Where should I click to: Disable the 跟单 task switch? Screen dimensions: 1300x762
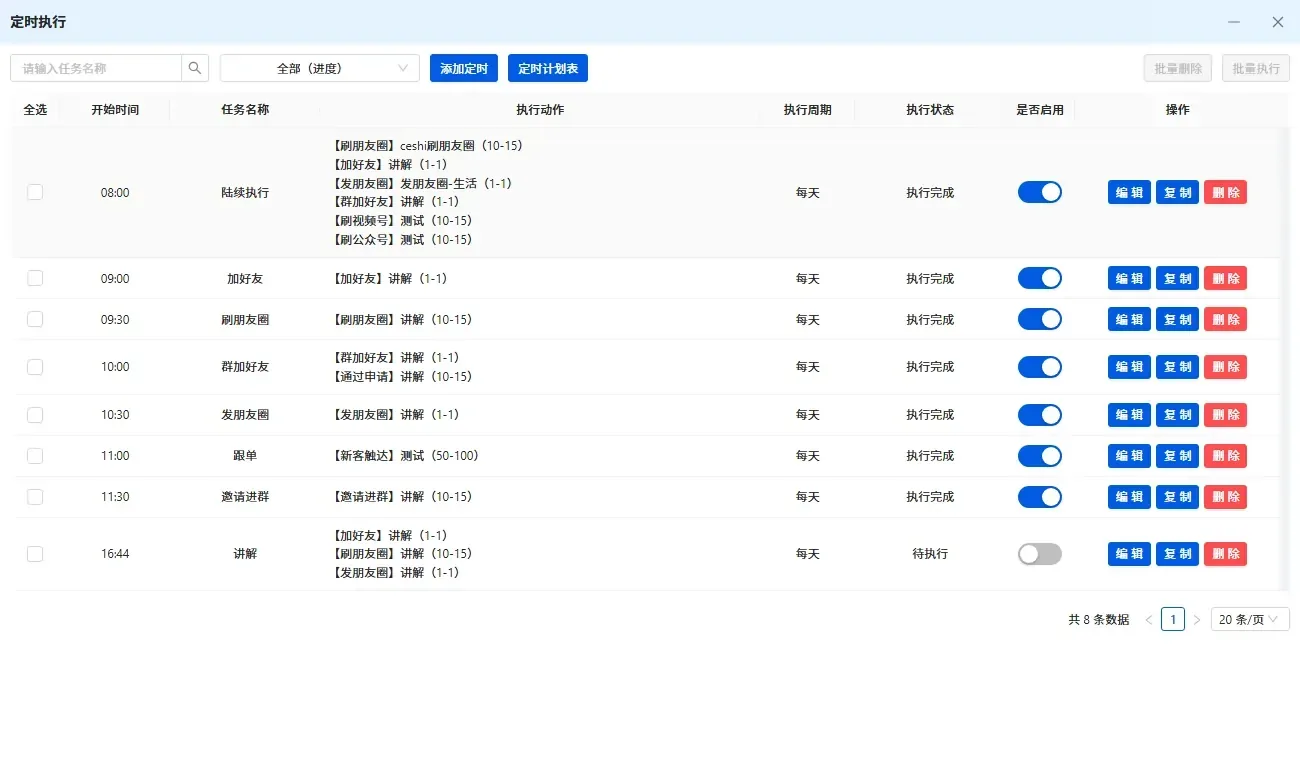1040,455
